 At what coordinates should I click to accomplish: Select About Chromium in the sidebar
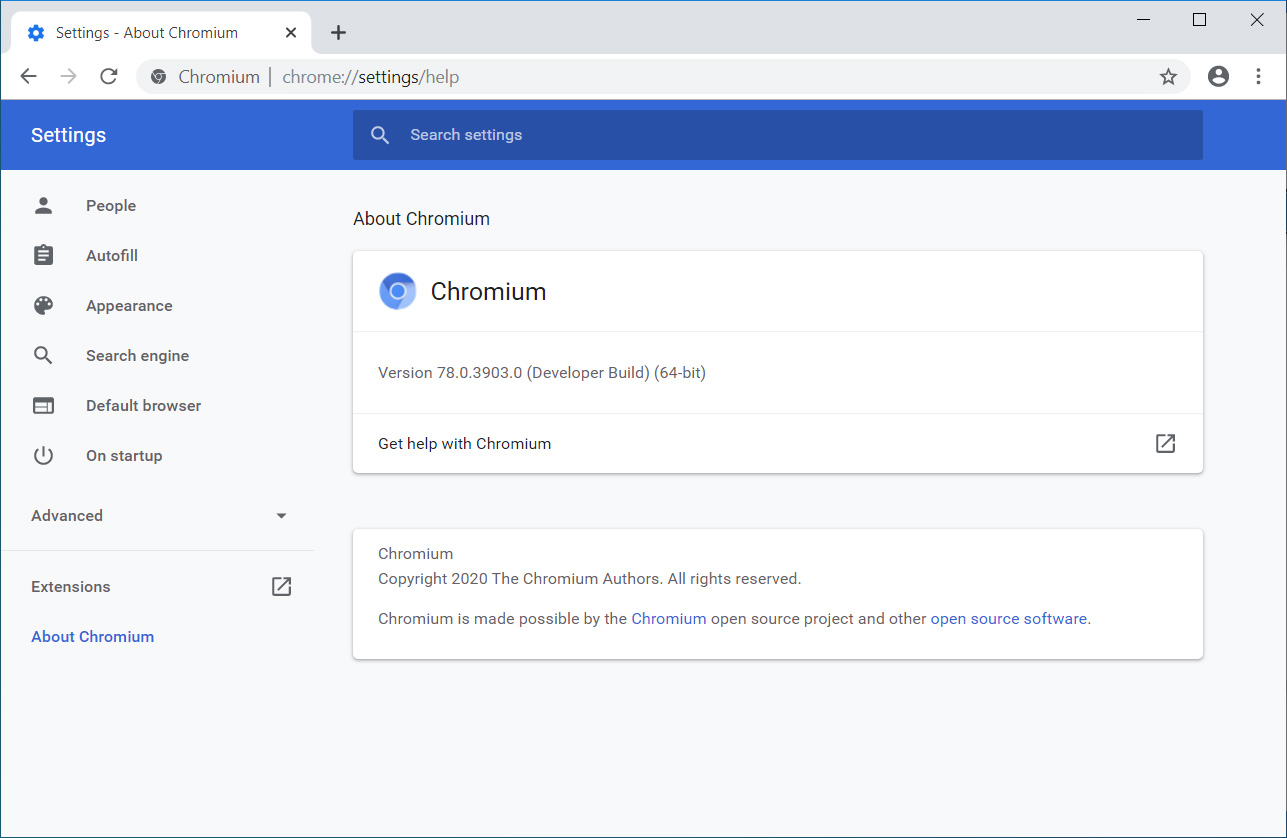point(92,636)
